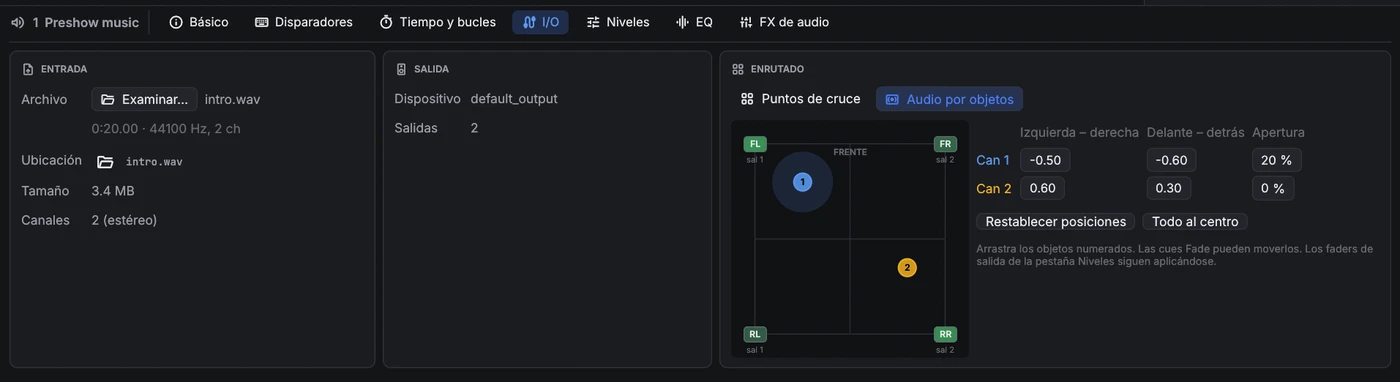Screen dimensions: 1400x382
Task: Click the intro.wav location path
Action: 154,161
